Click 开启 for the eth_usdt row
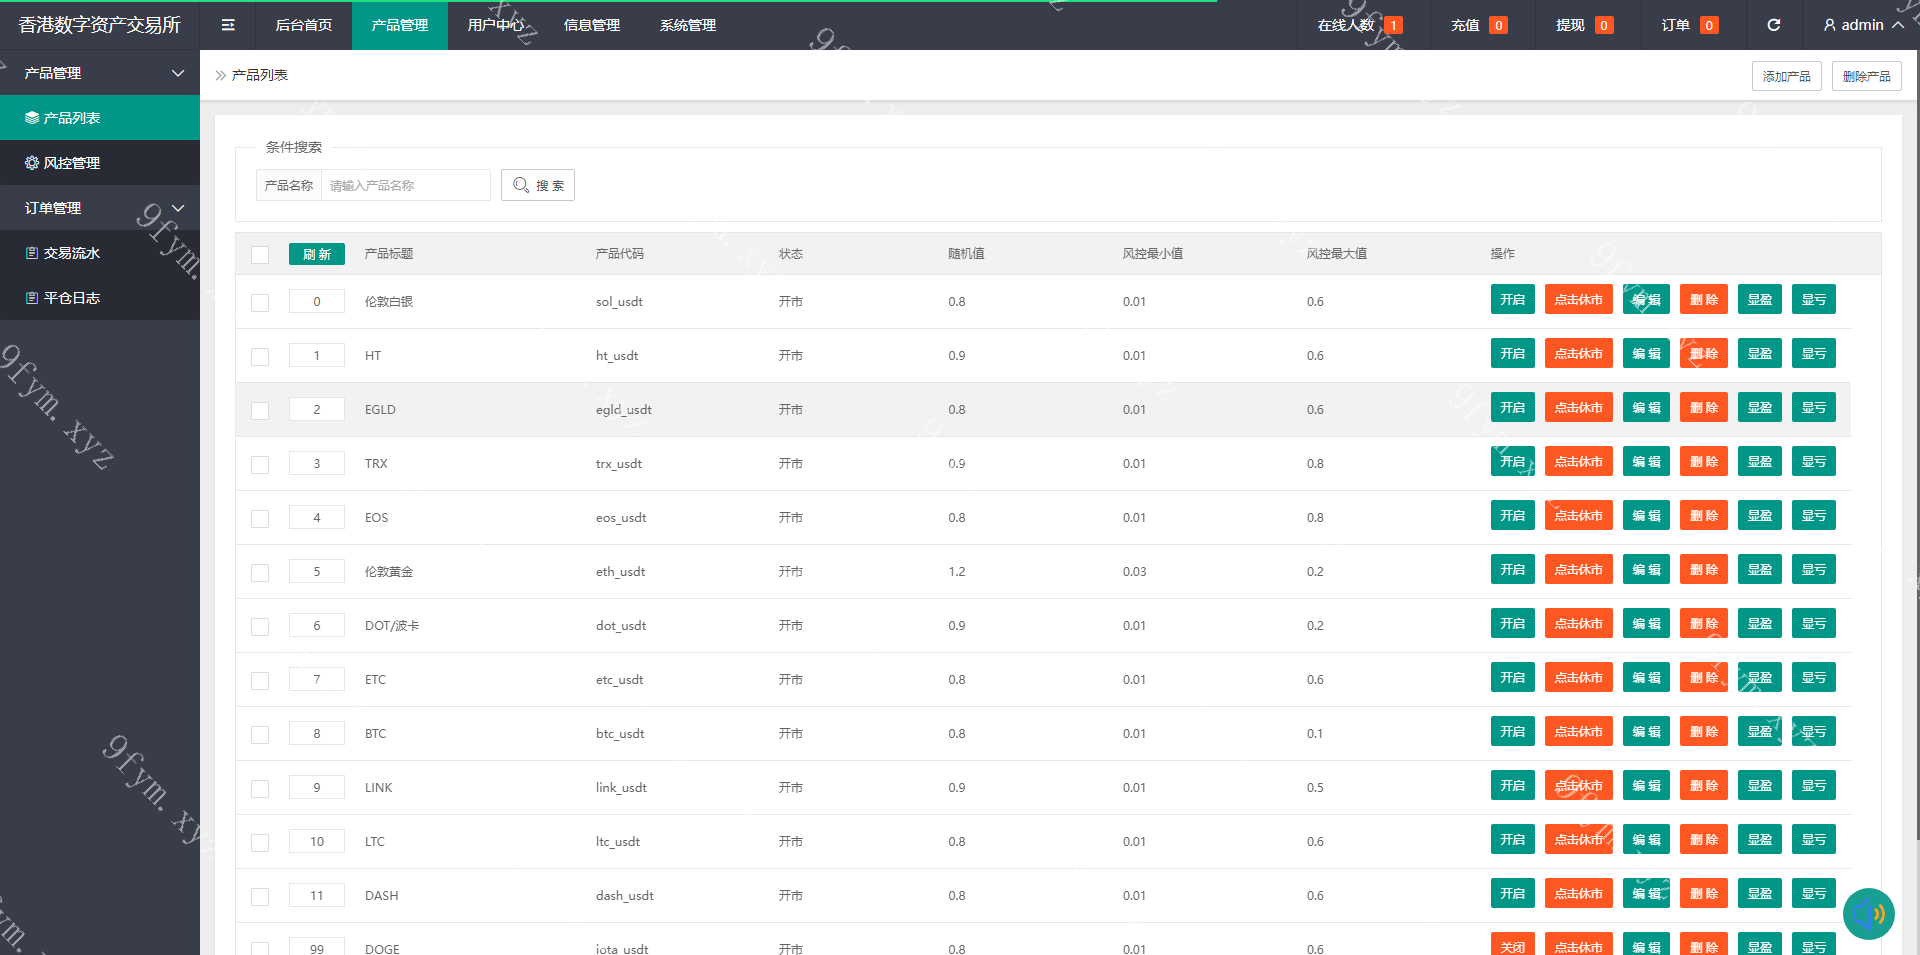 pos(1513,569)
